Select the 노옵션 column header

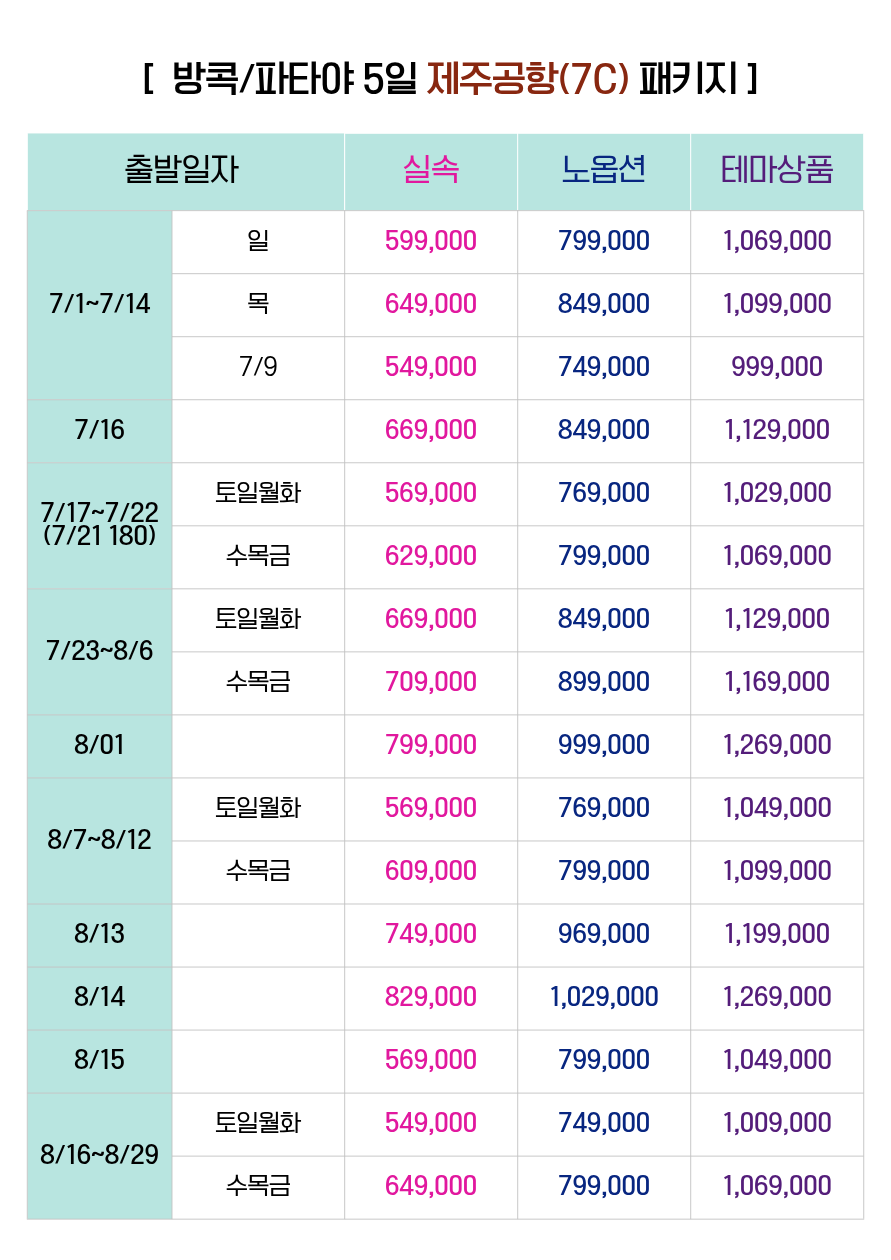(x=604, y=171)
